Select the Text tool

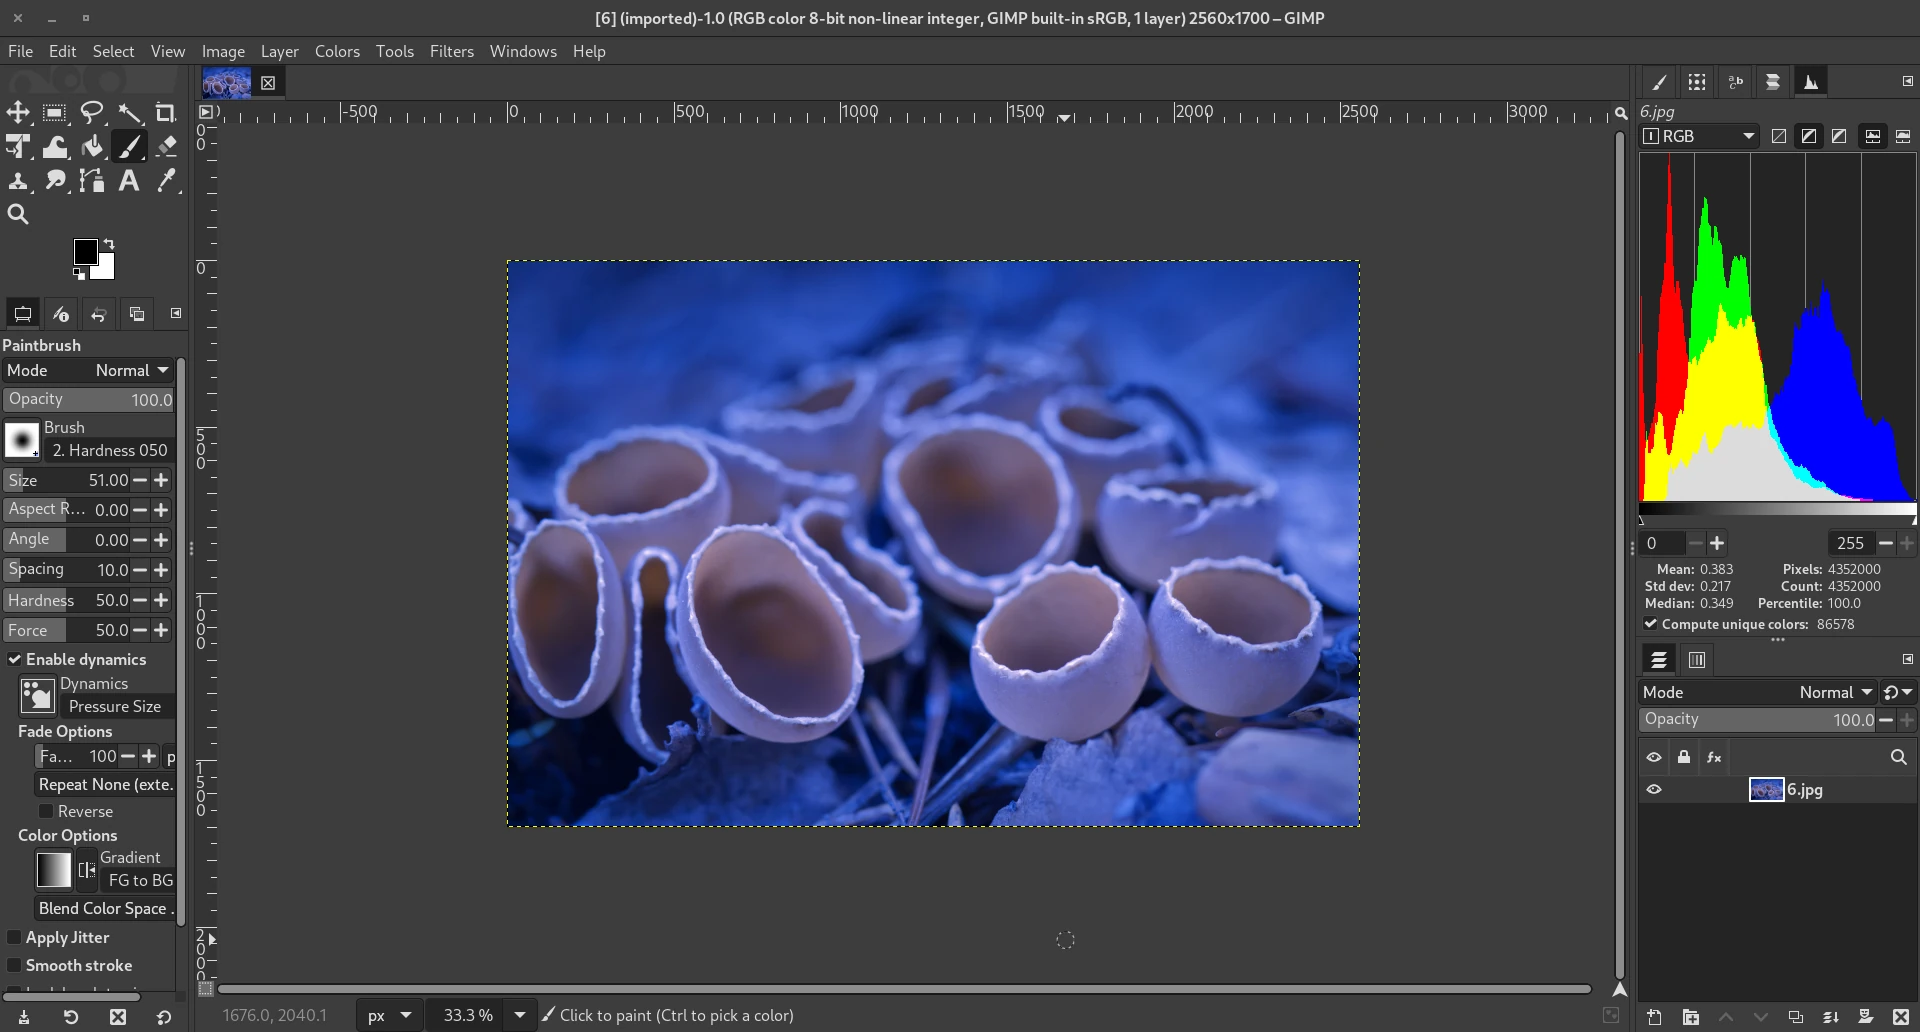[x=129, y=181]
